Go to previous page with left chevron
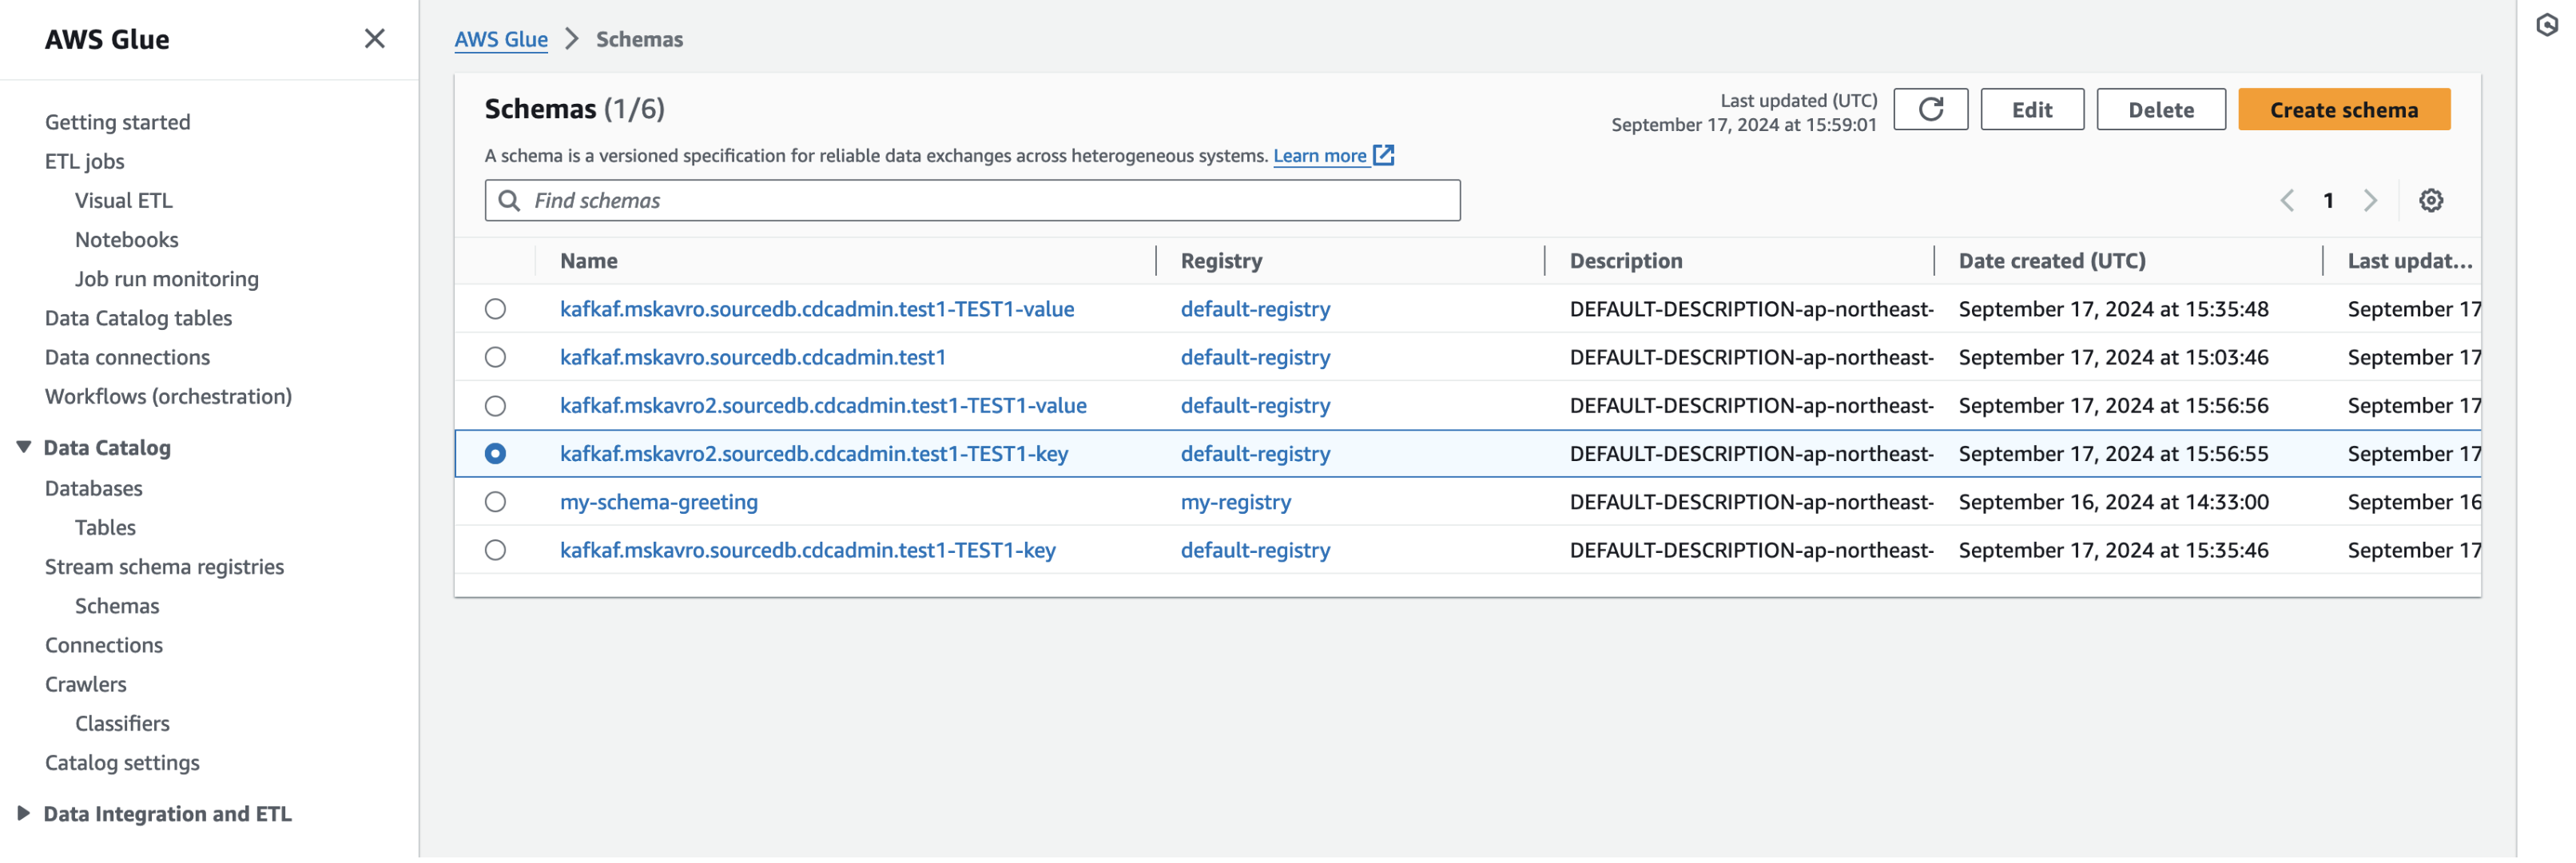The height and width of the screenshot is (863, 2576). (x=2286, y=201)
